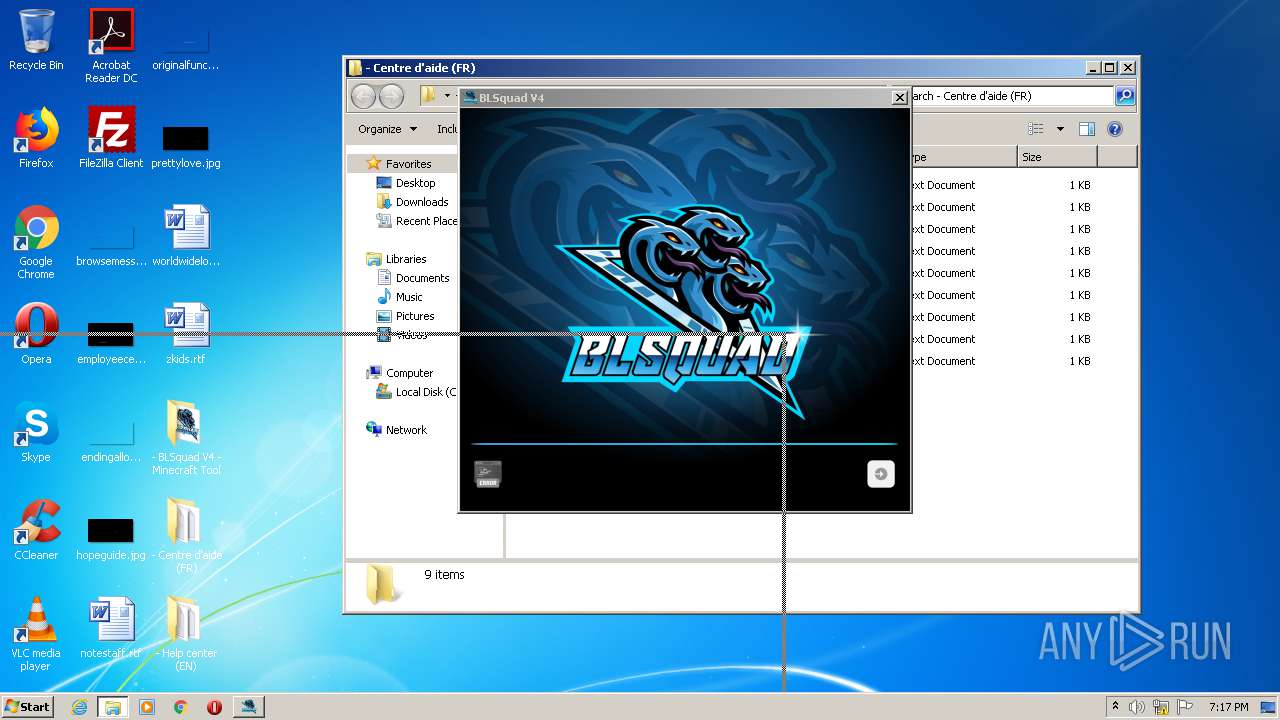Open Pictures library
Screen dimensions: 1280x720
coord(414,316)
